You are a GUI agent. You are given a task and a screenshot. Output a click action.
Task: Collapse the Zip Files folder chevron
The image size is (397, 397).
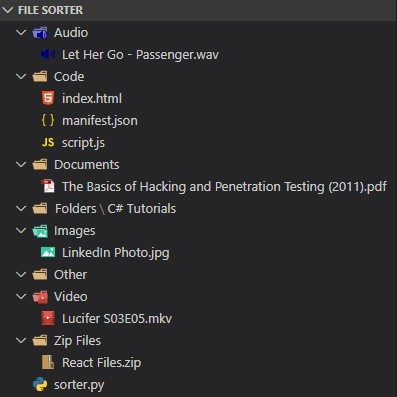click(x=21, y=340)
